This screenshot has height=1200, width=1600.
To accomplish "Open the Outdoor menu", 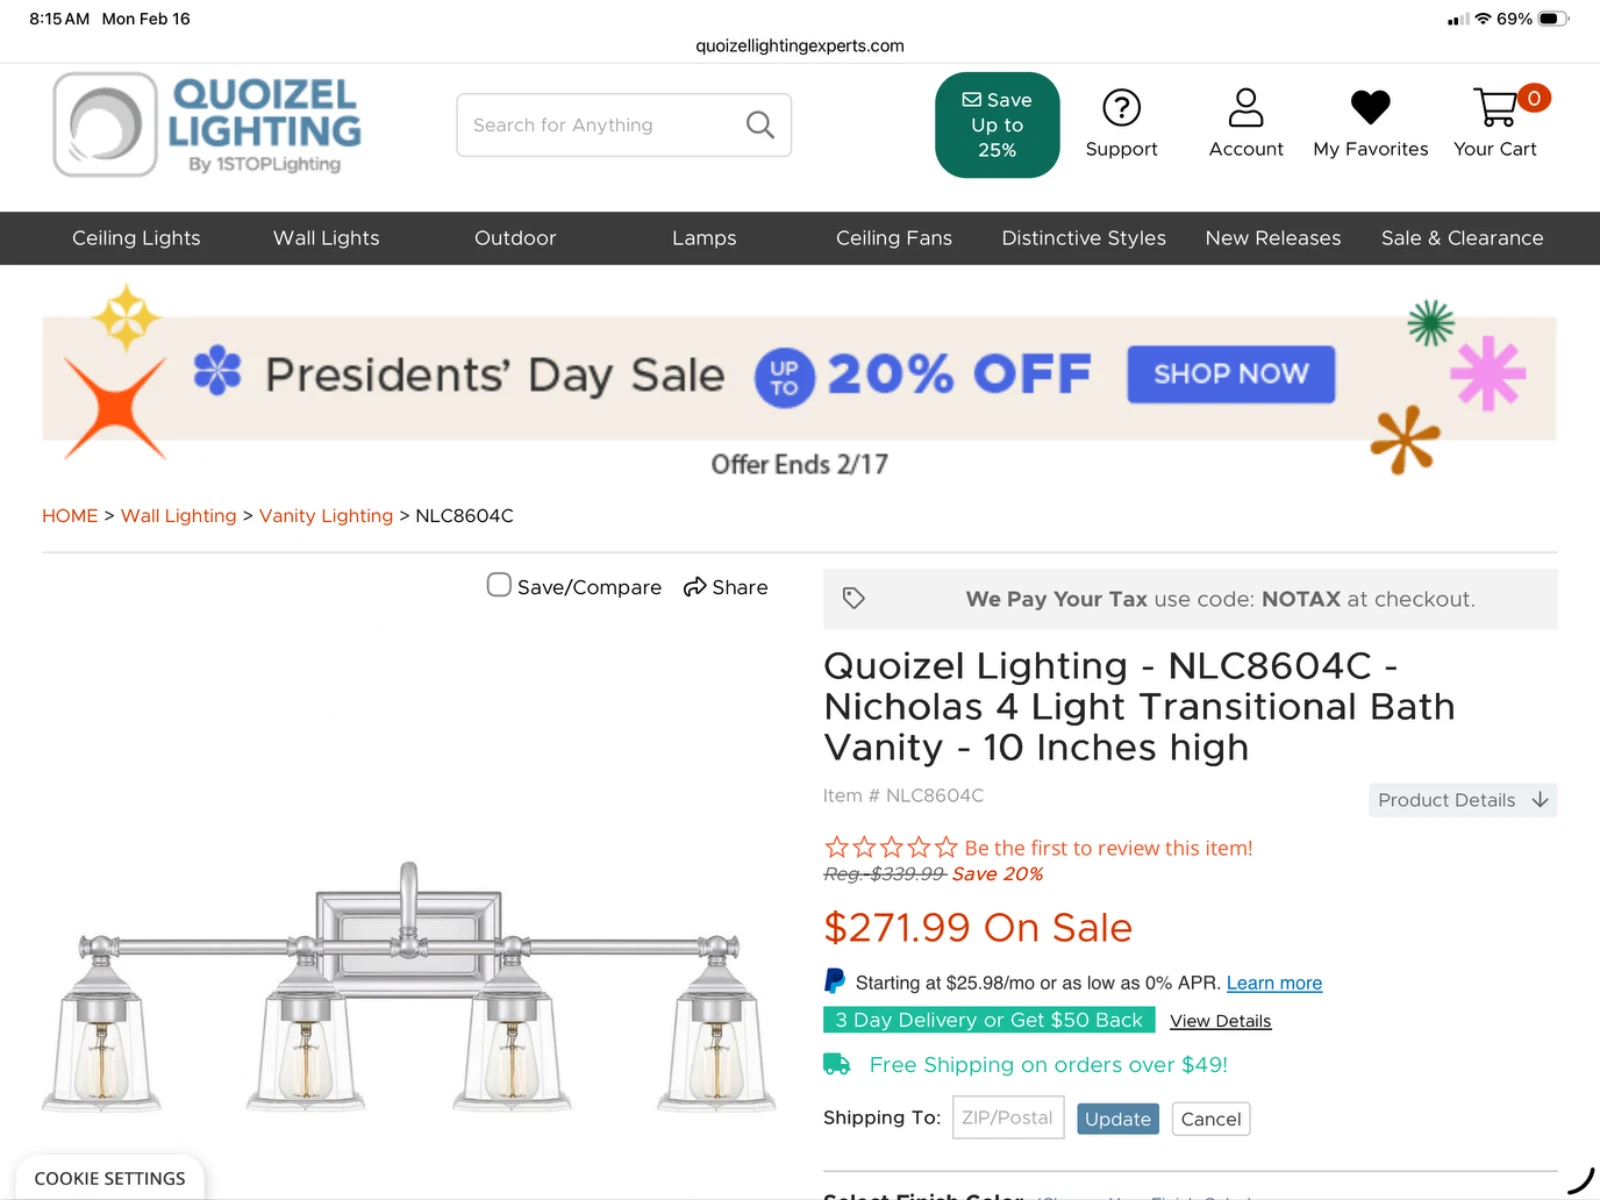I will 515,238.
